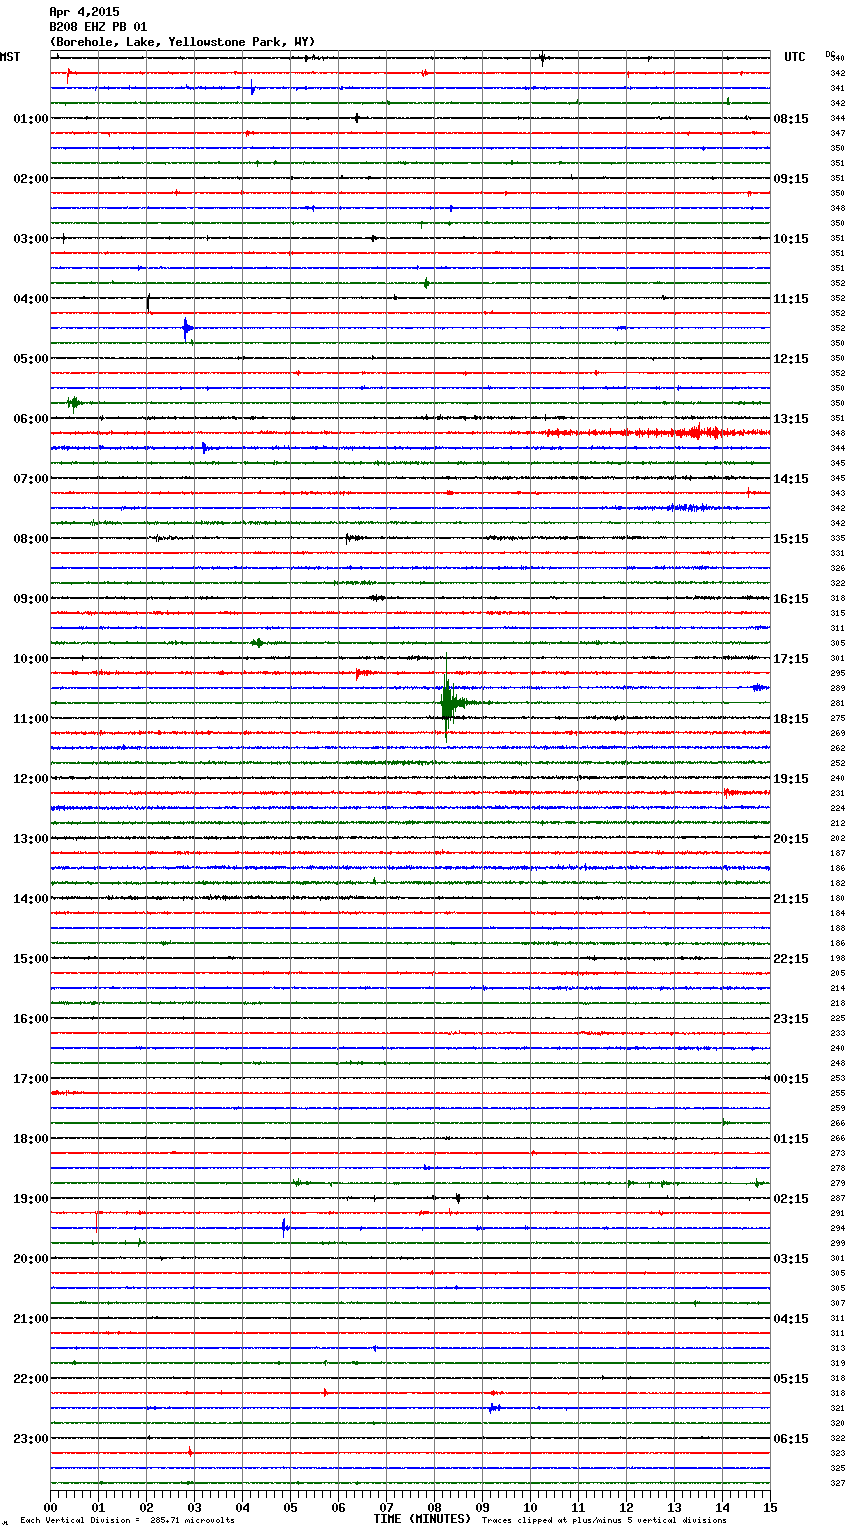
Task: Select the '09:15' UTC row label
Action: pyautogui.click(x=791, y=179)
